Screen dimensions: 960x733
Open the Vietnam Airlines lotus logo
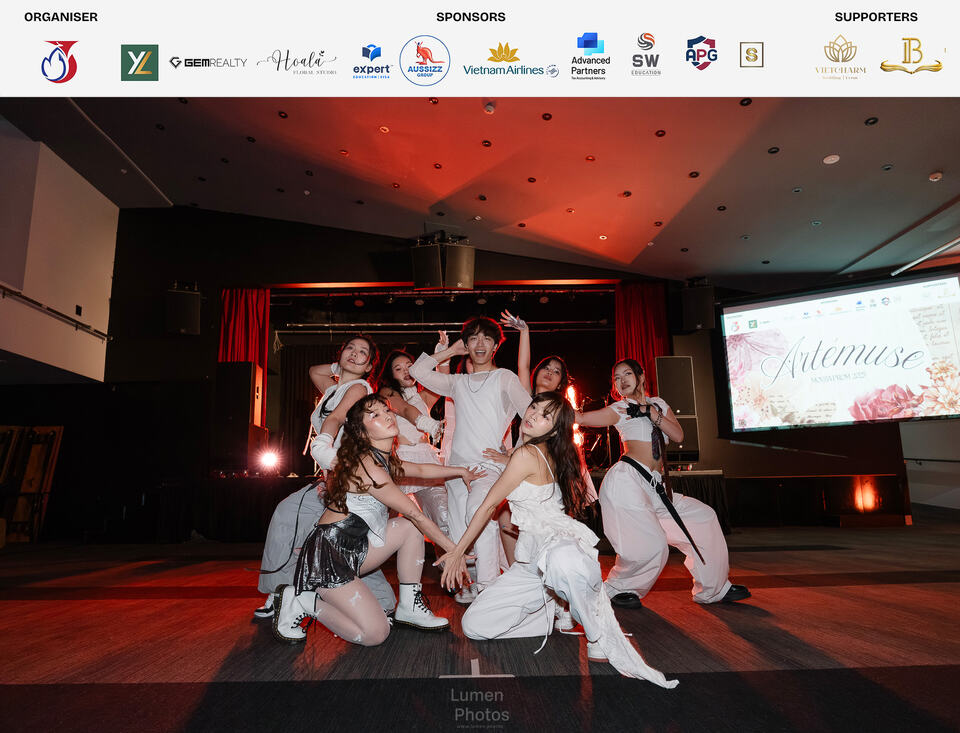click(x=511, y=60)
